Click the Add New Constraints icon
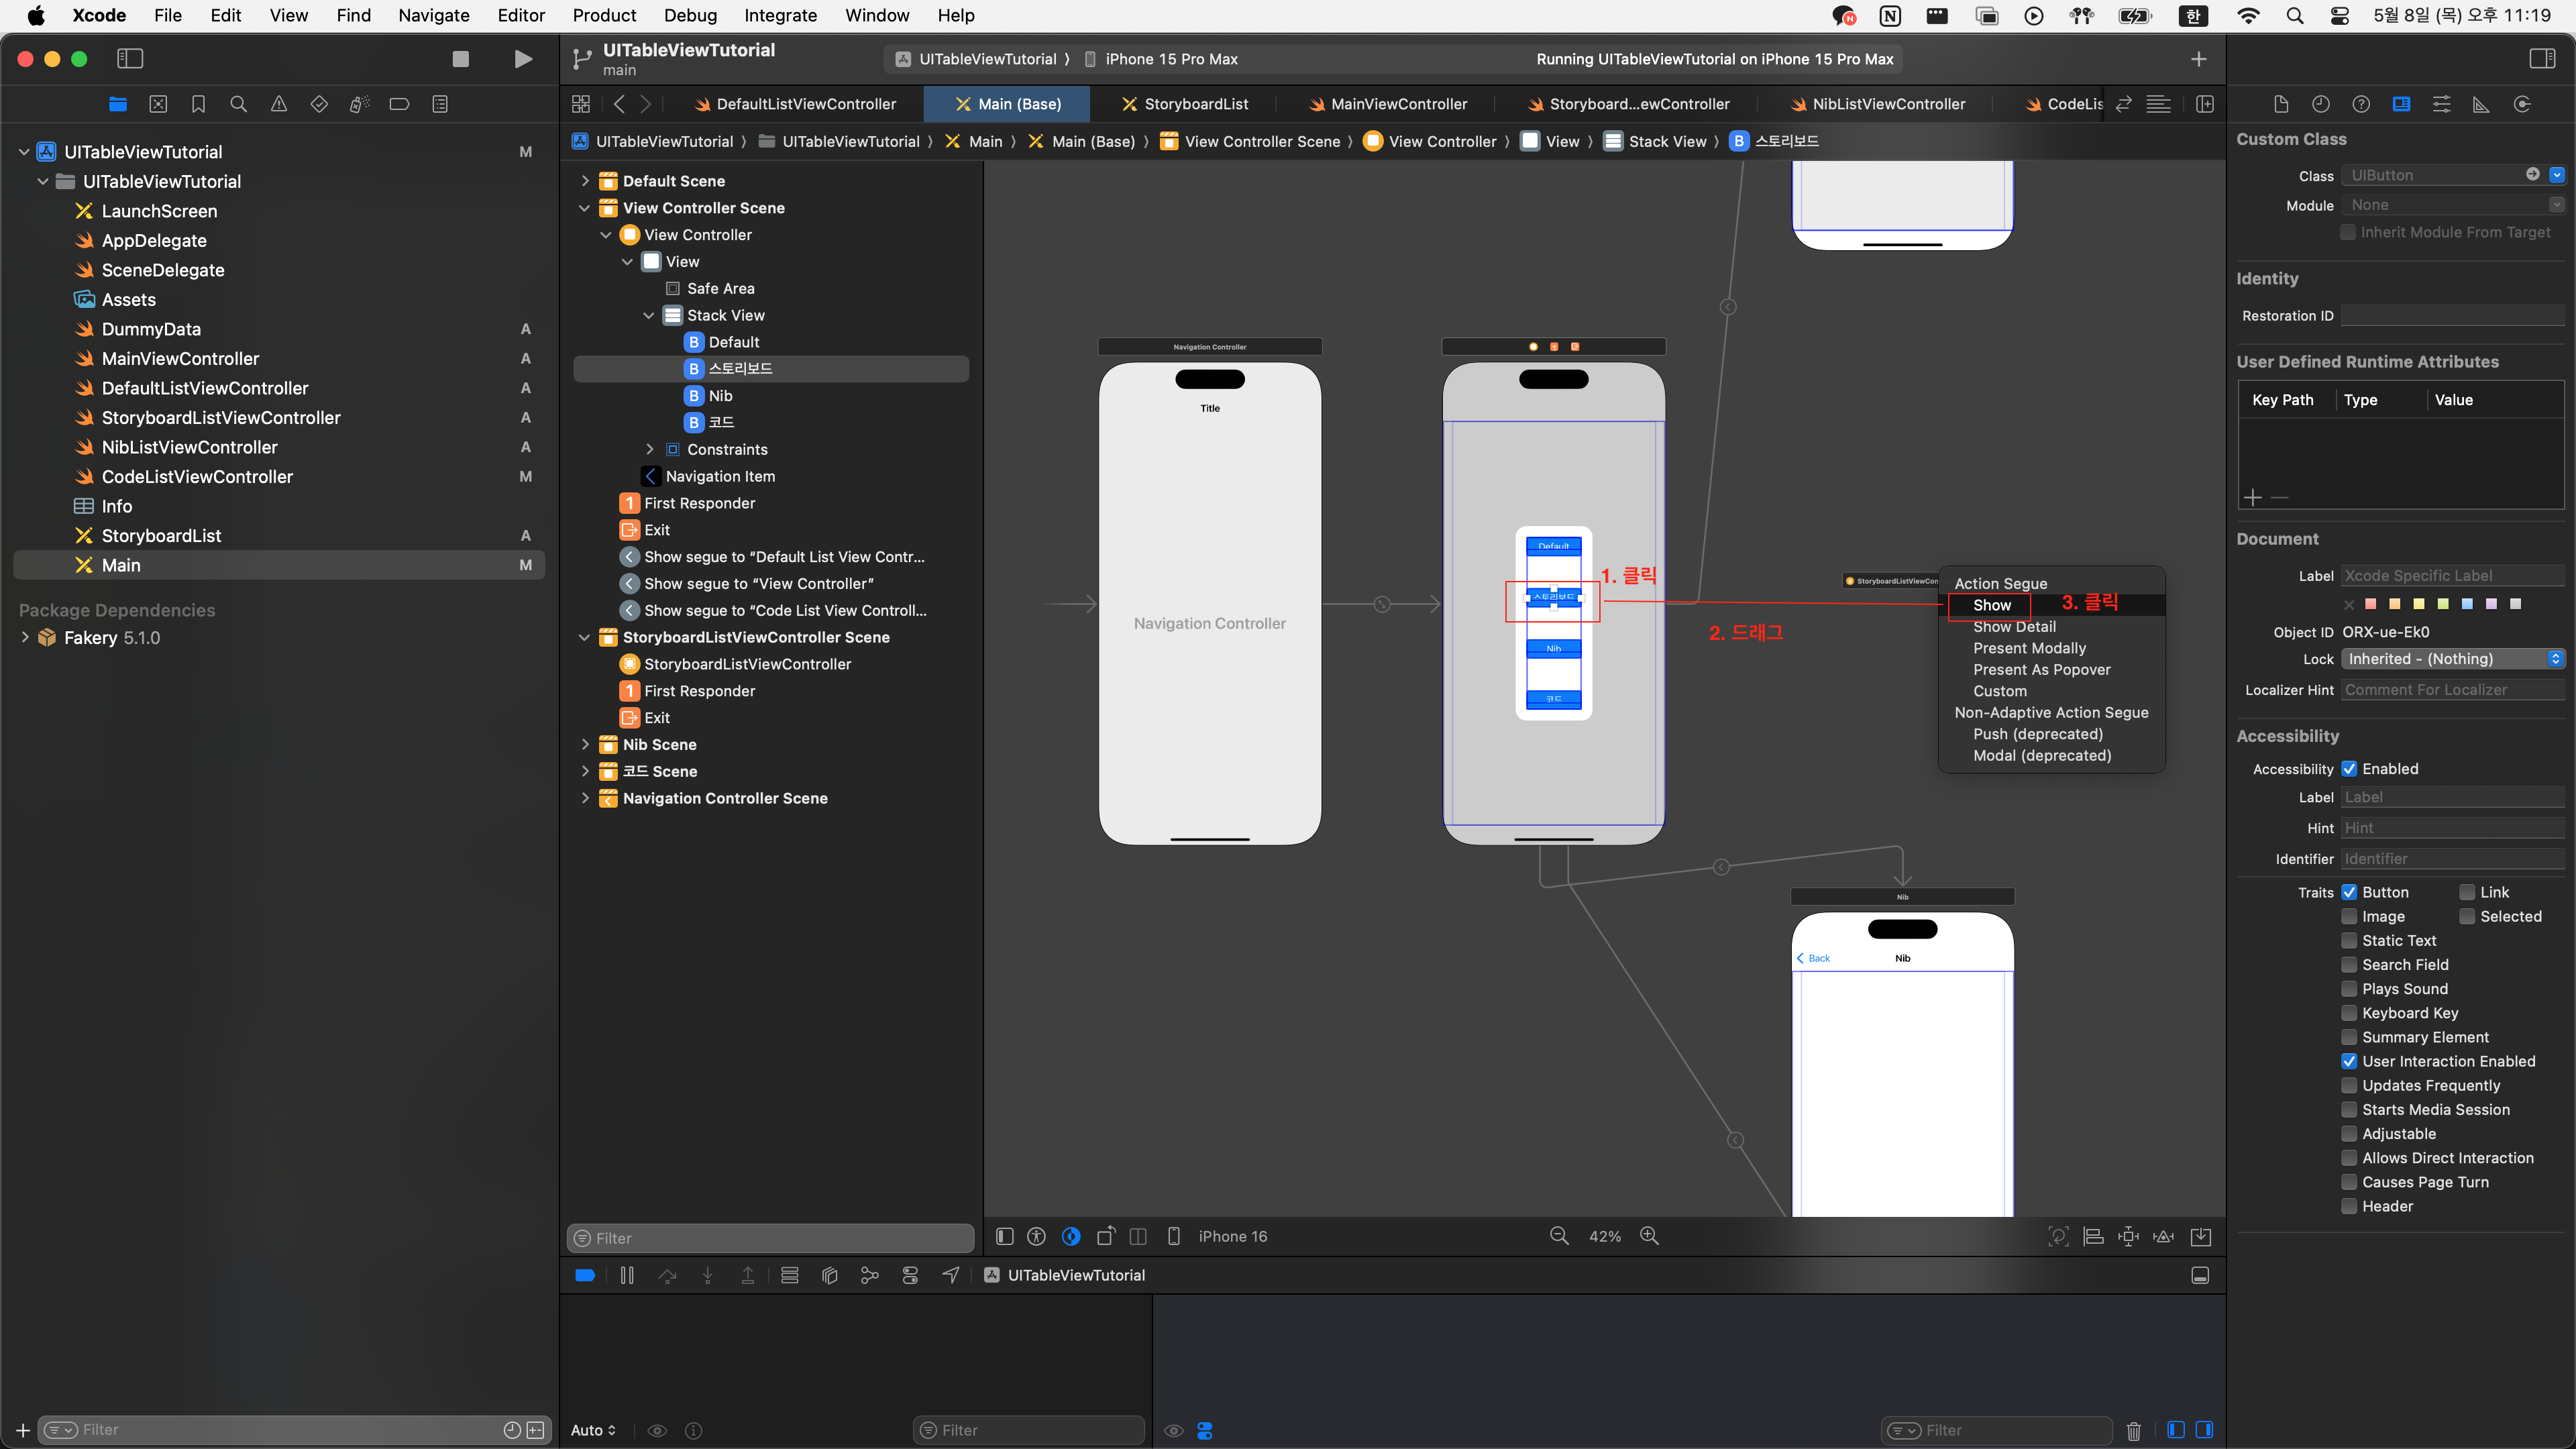 [2128, 1236]
